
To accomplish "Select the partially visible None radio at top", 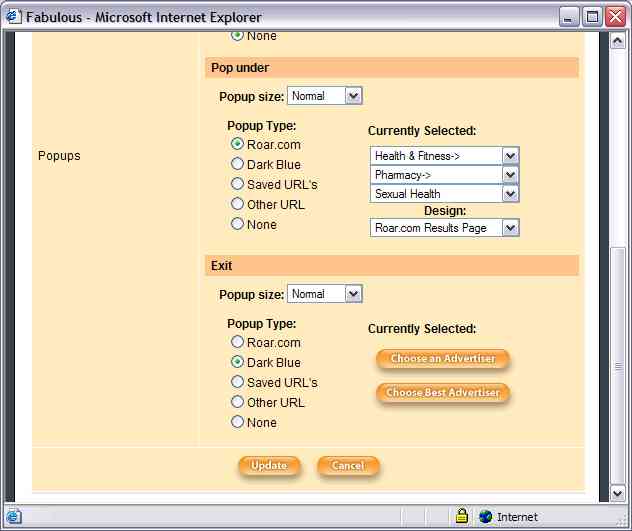I will coord(237,35).
